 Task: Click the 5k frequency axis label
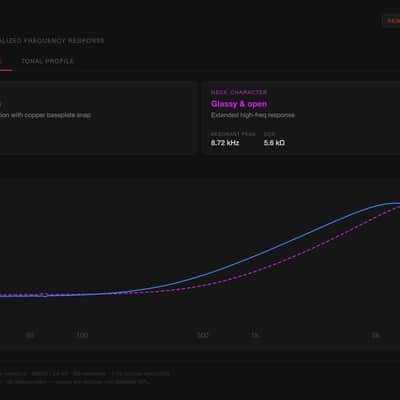tap(375, 335)
